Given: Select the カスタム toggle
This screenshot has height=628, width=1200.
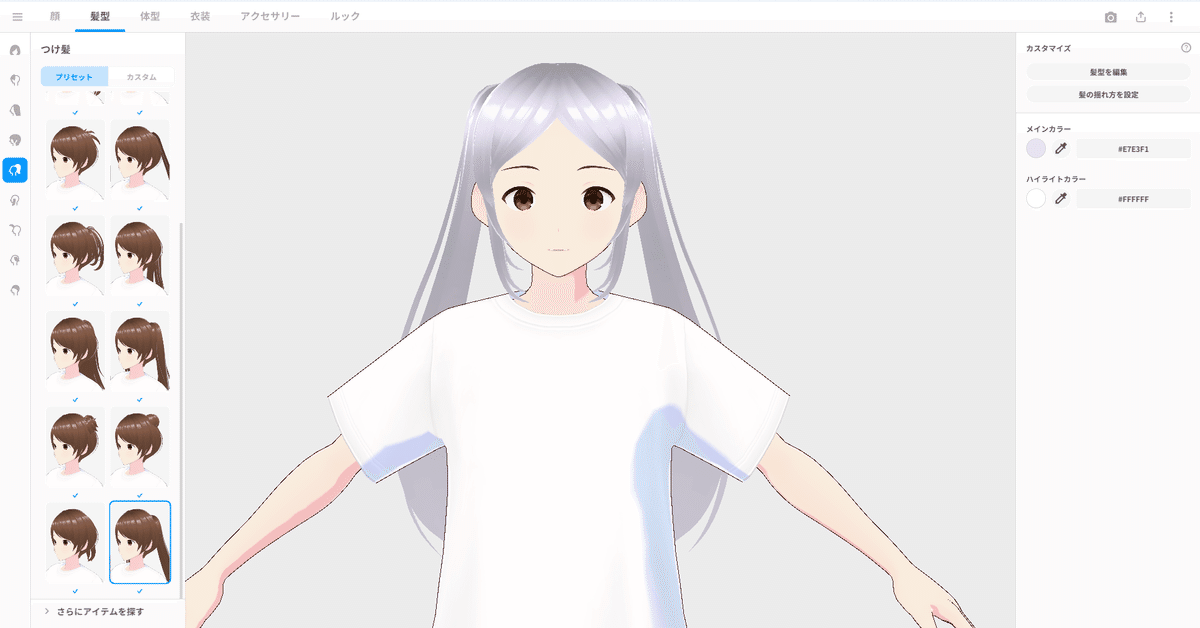Looking at the screenshot, I should tap(141, 77).
